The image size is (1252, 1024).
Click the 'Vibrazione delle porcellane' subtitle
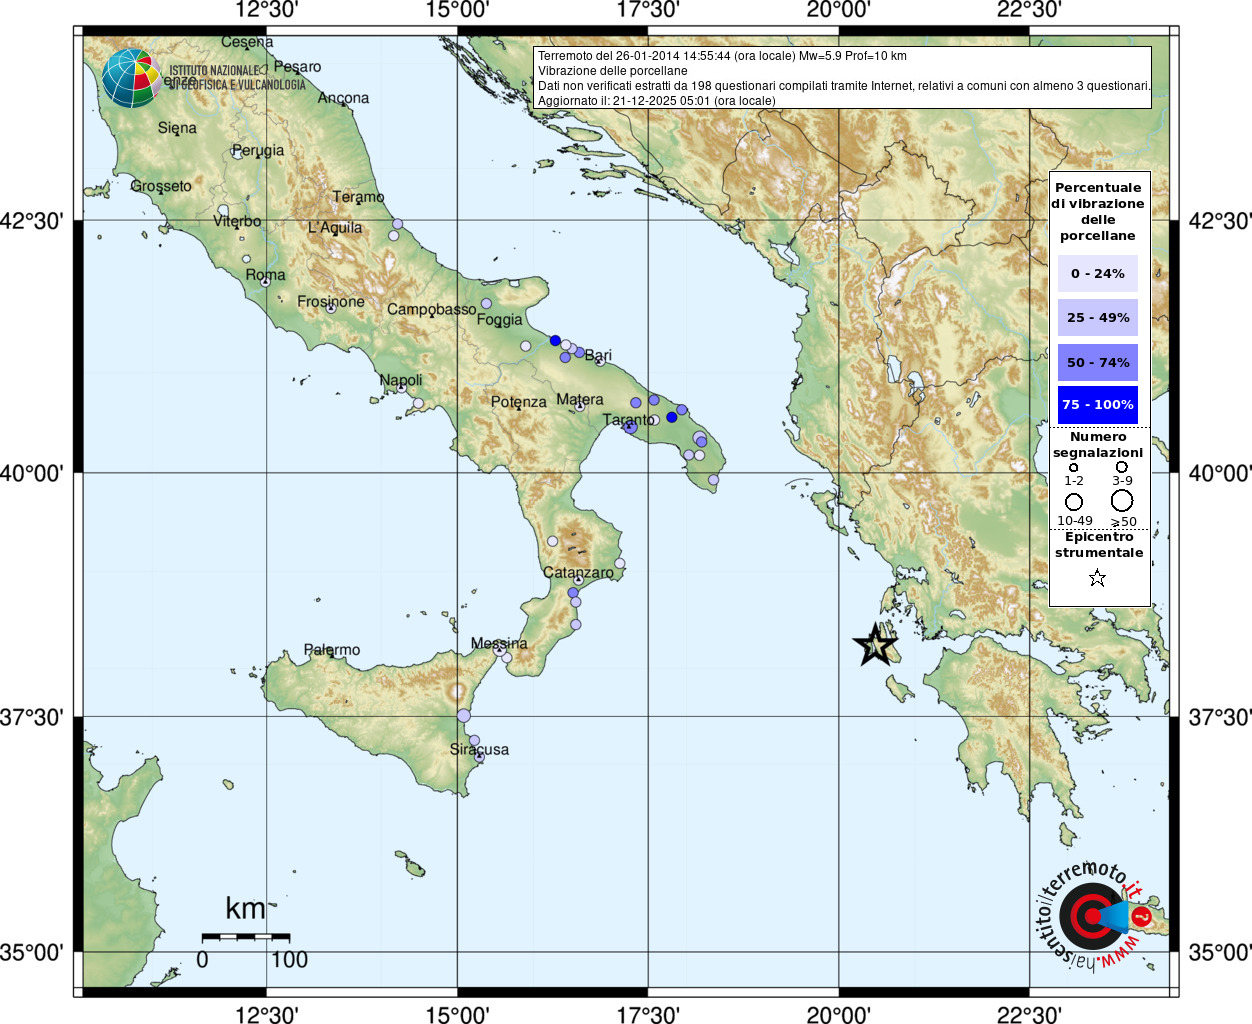(x=613, y=71)
